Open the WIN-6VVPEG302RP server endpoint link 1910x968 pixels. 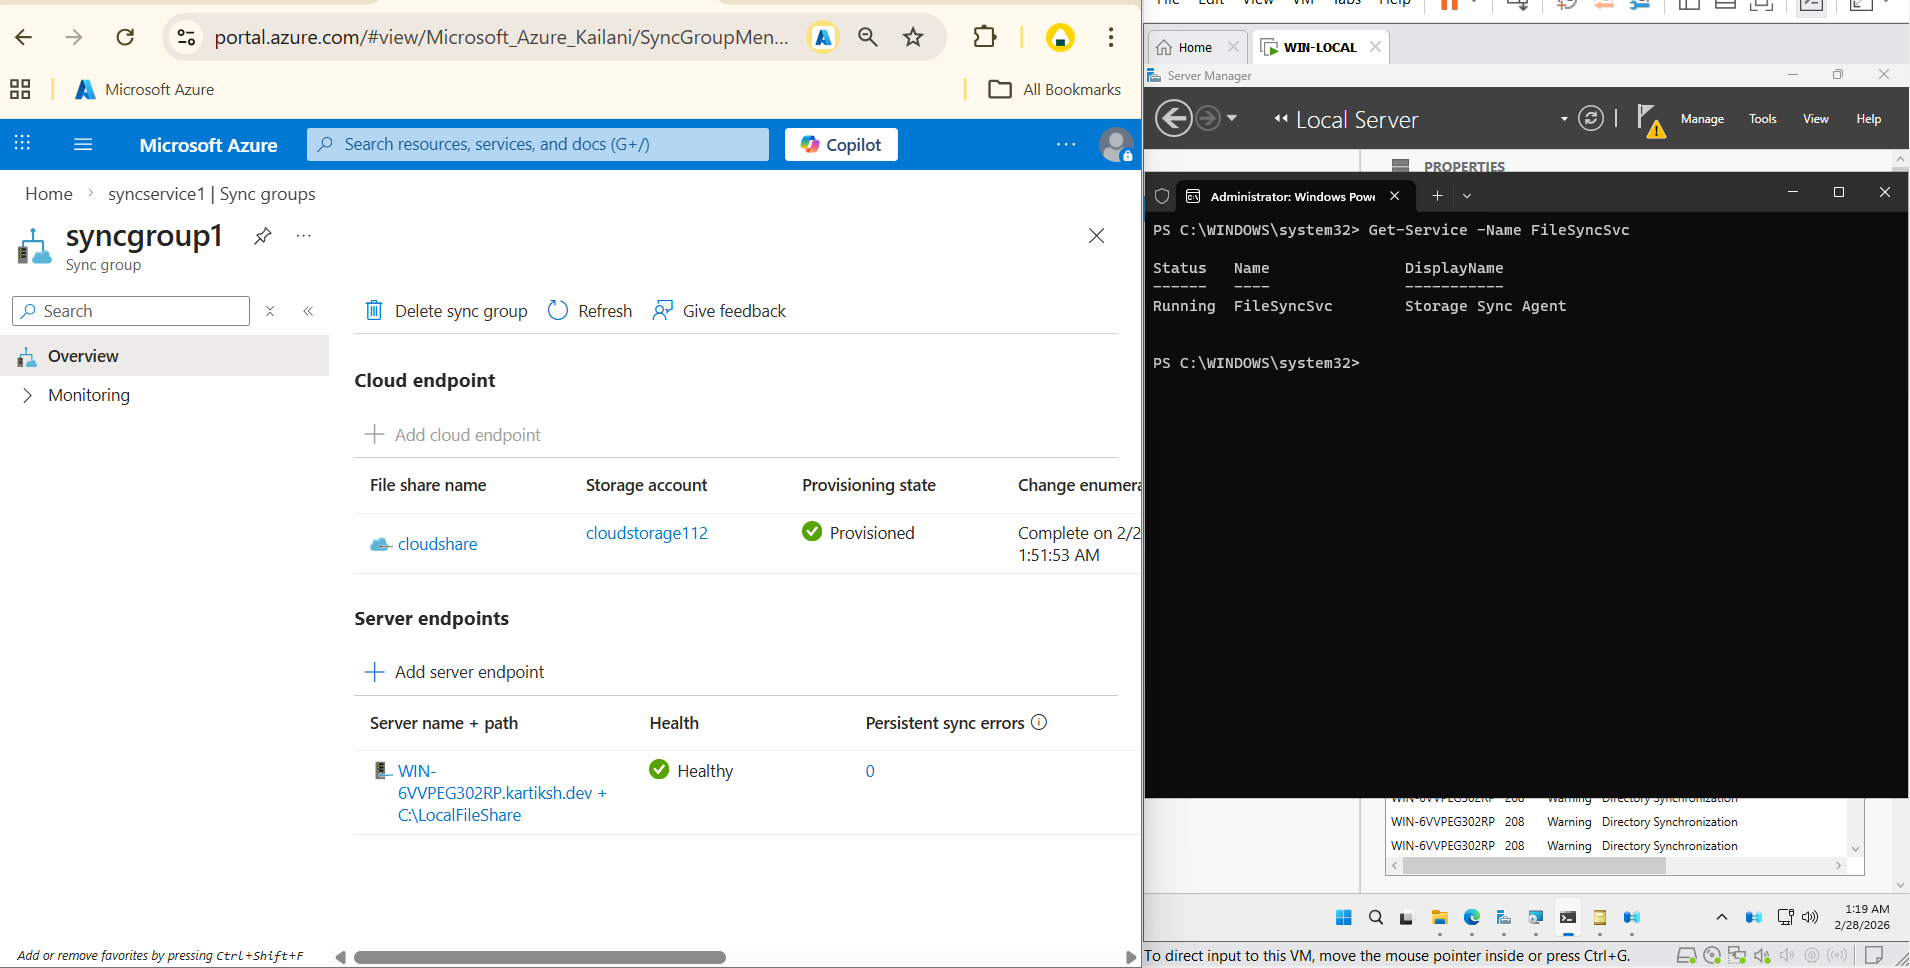(502, 793)
